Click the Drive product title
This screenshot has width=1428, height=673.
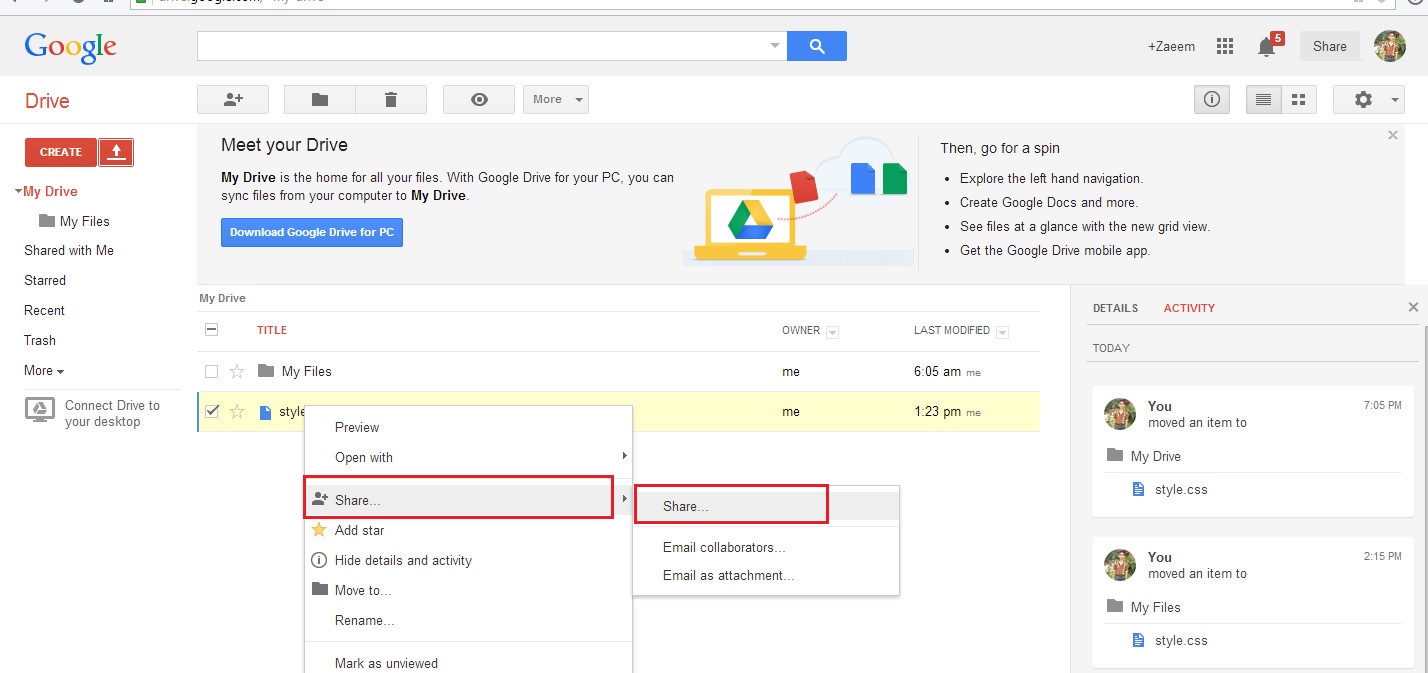coord(47,101)
